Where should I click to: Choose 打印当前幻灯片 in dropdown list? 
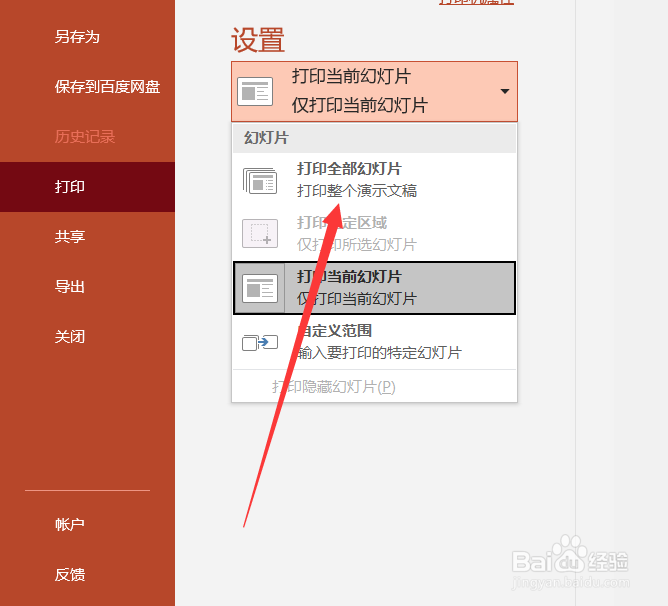375,288
